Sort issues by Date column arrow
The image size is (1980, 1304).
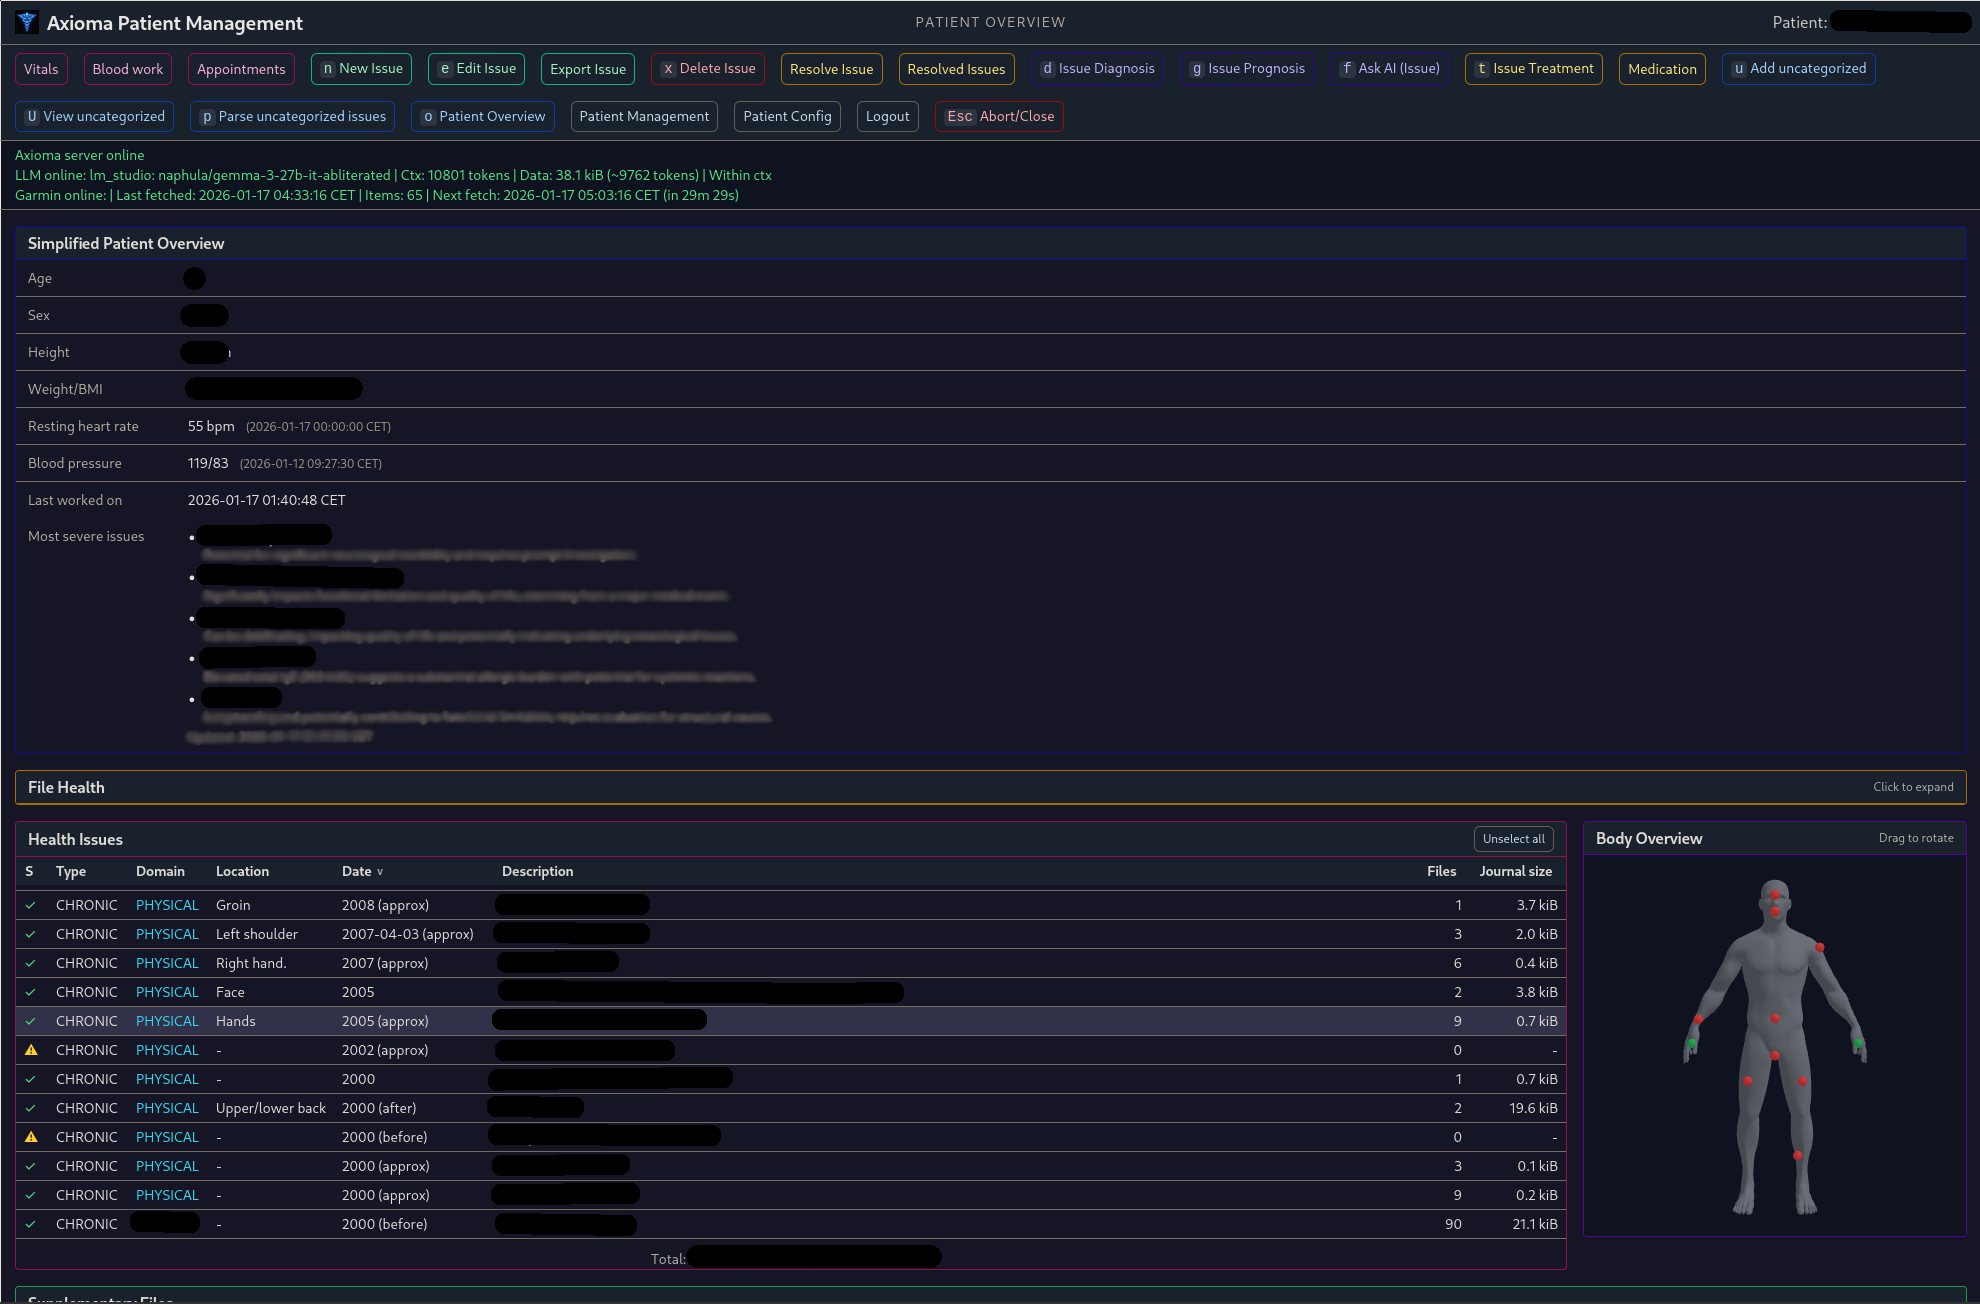click(380, 872)
